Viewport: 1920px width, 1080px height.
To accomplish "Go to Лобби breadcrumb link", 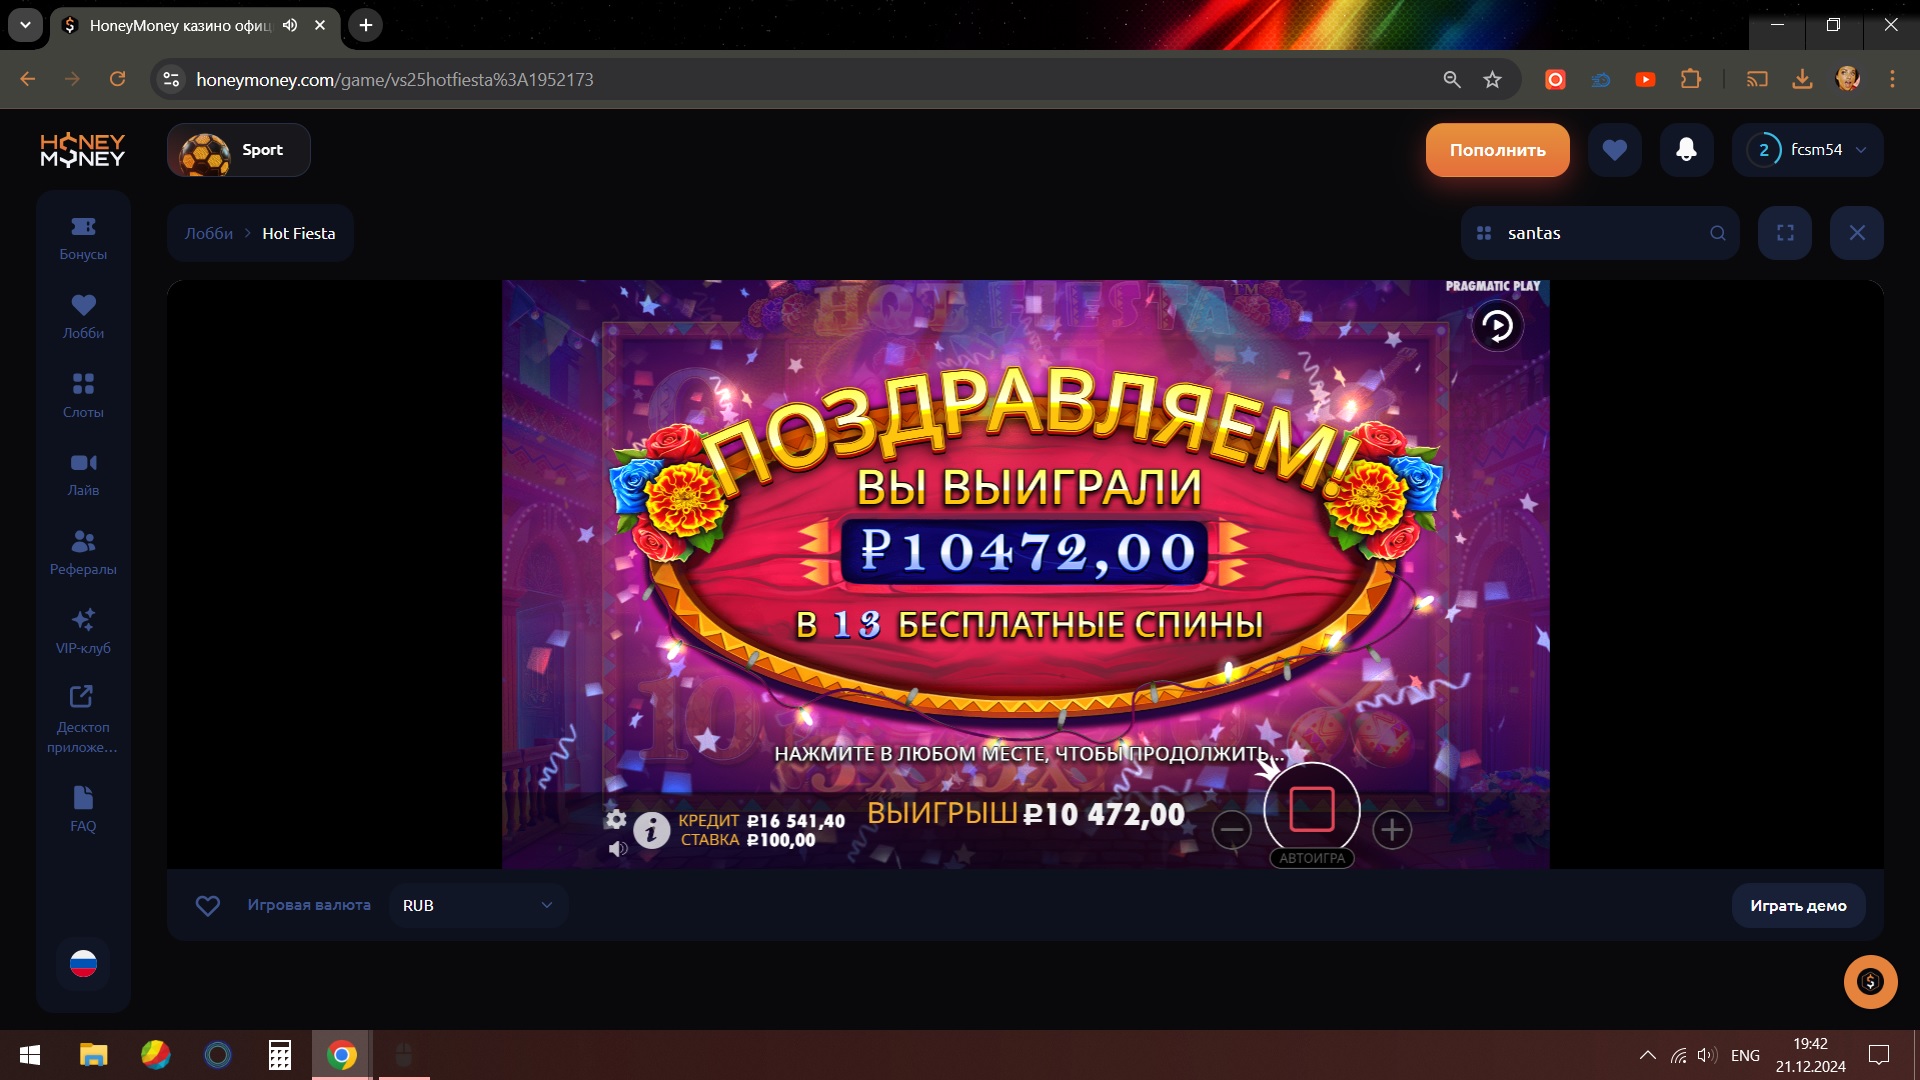I will (208, 233).
